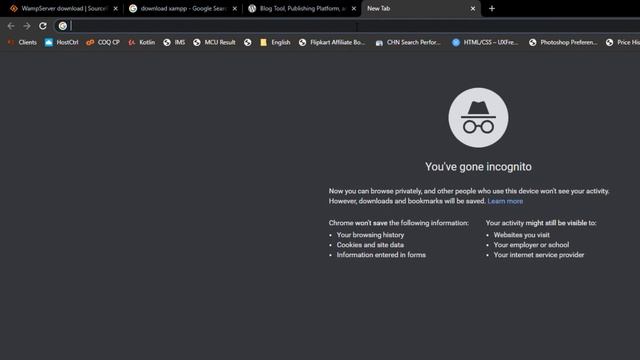Click the Google icon in the address bar
The image size is (640, 360).
click(x=62, y=26)
